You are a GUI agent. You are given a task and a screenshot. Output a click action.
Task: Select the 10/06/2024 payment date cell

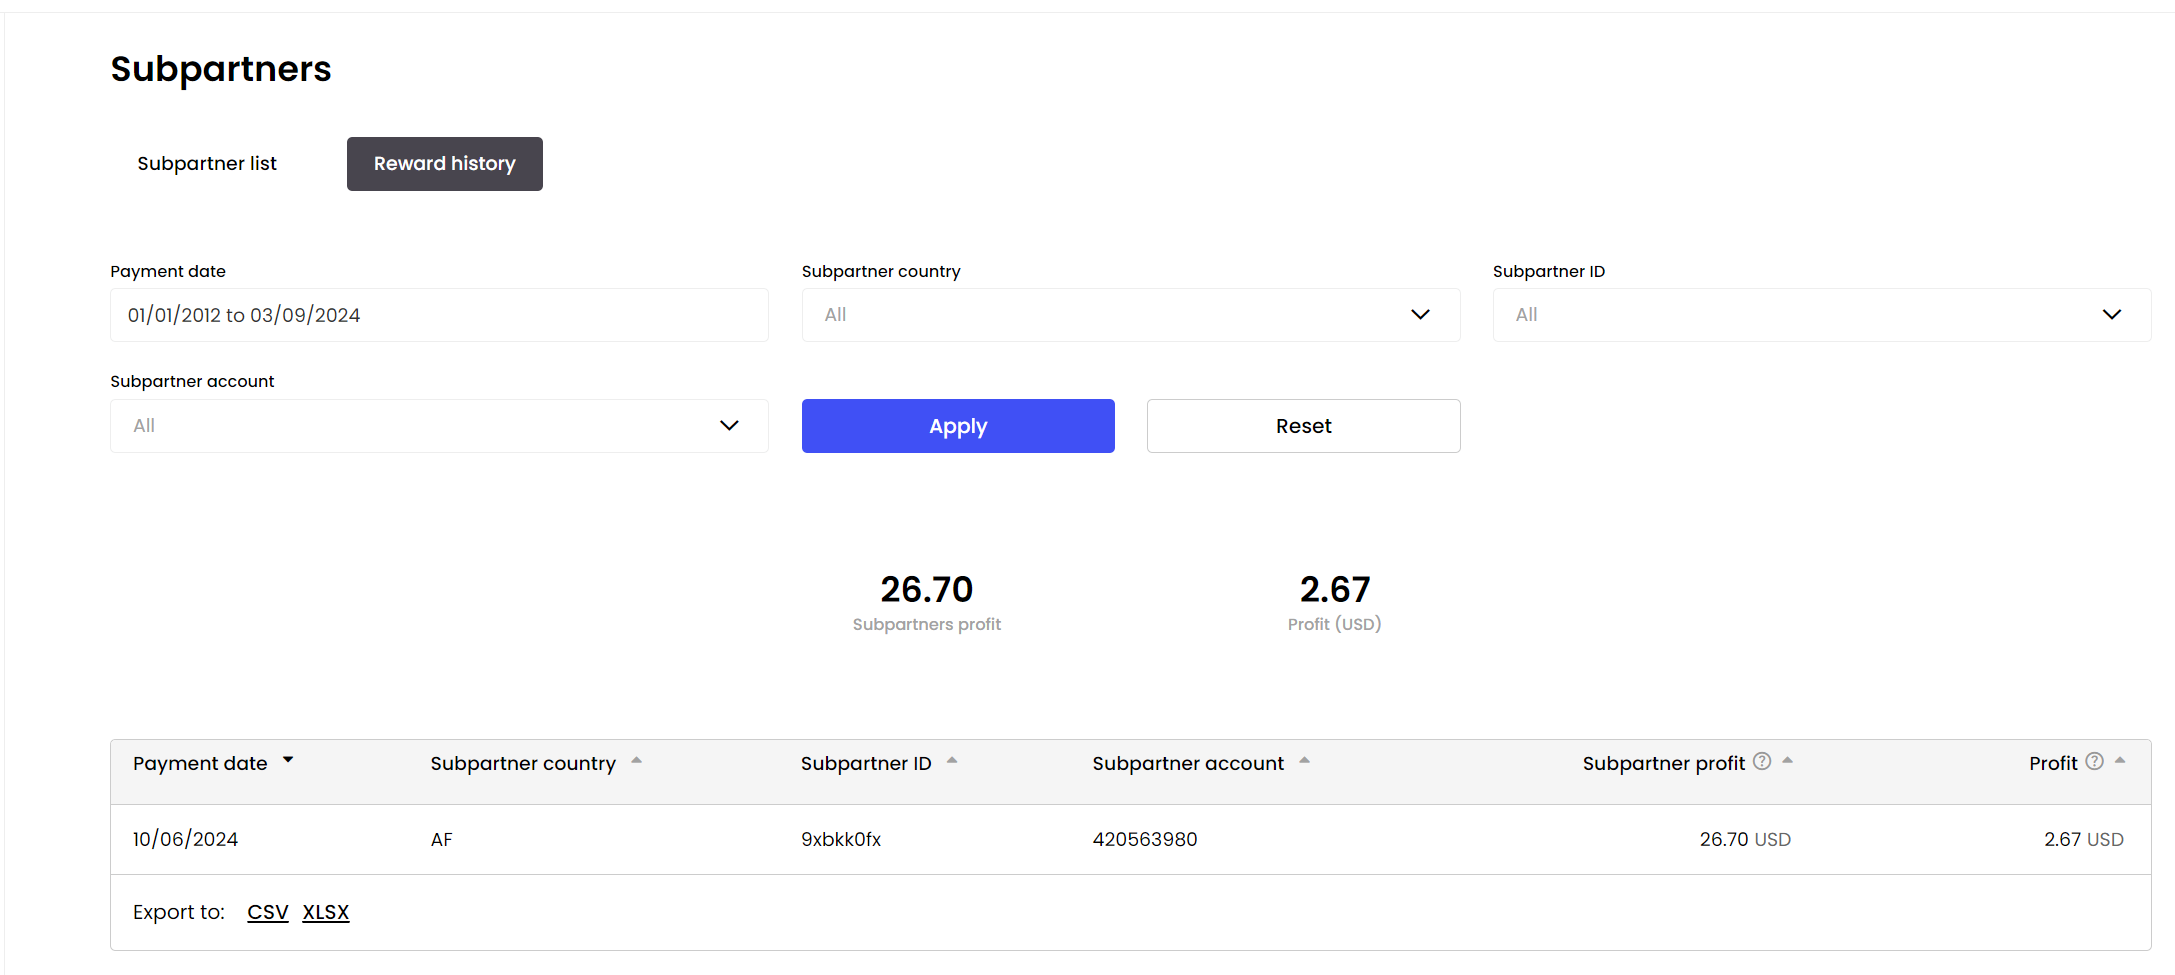[186, 840]
